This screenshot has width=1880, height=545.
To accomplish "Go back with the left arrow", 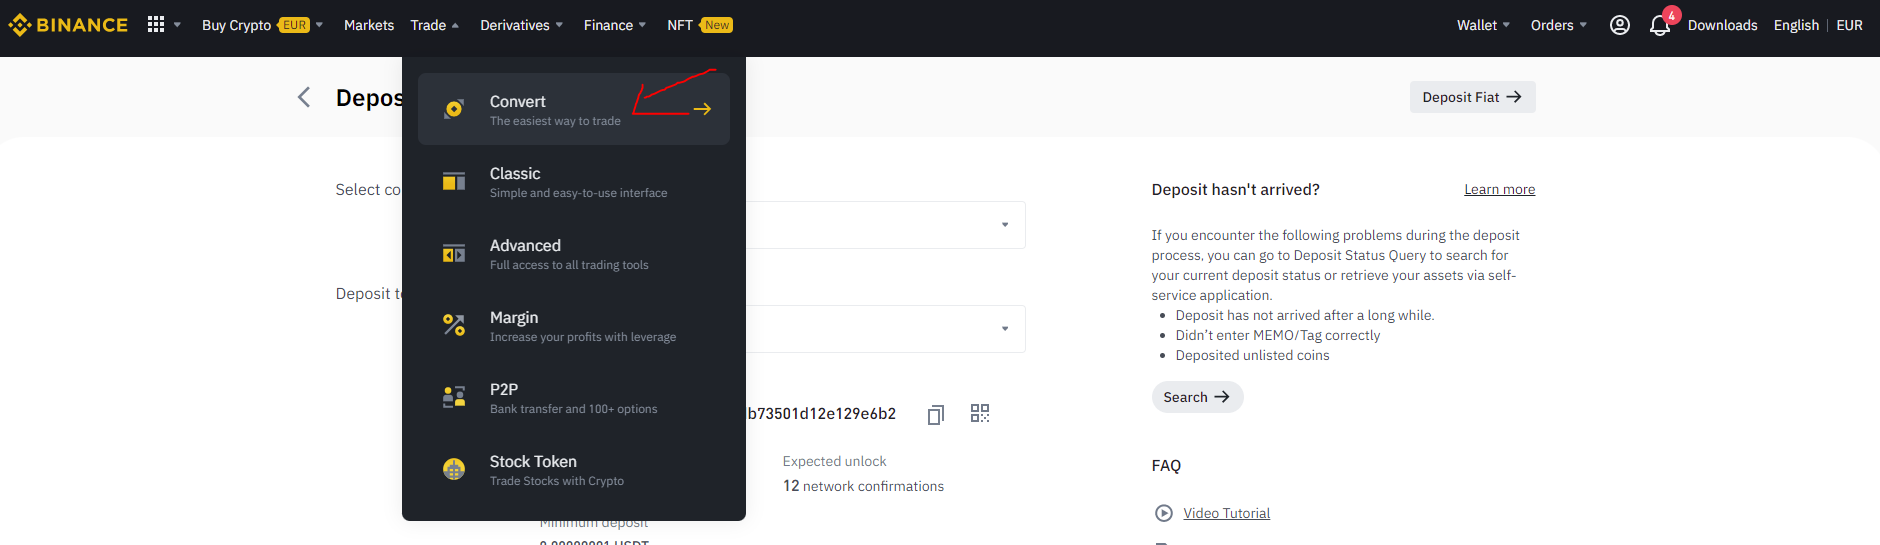I will pyautogui.click(x=304, y=97).
